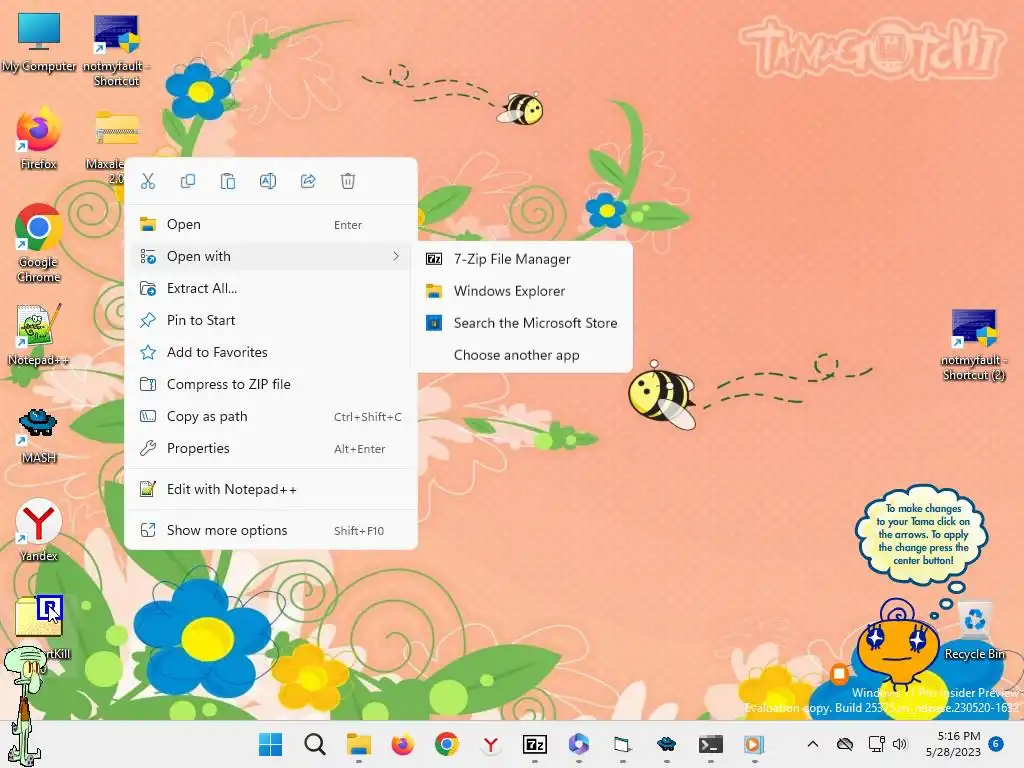1024x768 pixels.
Task: Open clock and date panel
Action: [x=953, y=744]
